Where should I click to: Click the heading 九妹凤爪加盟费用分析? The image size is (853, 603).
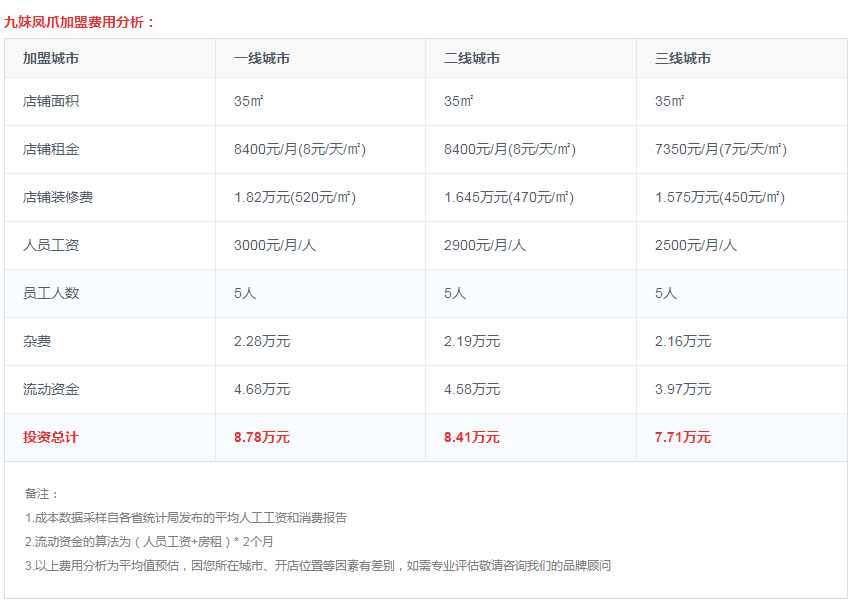(79, 22)
